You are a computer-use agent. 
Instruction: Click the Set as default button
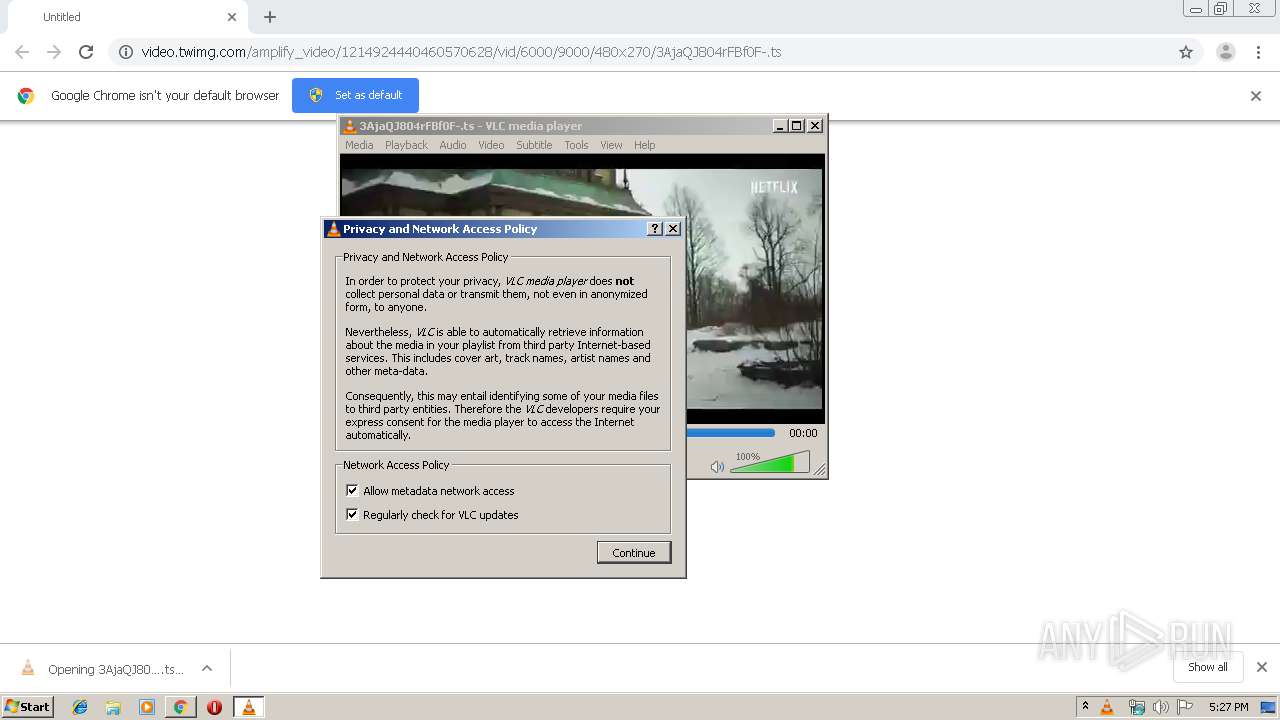pyautogui.click(x=355, y=95)
